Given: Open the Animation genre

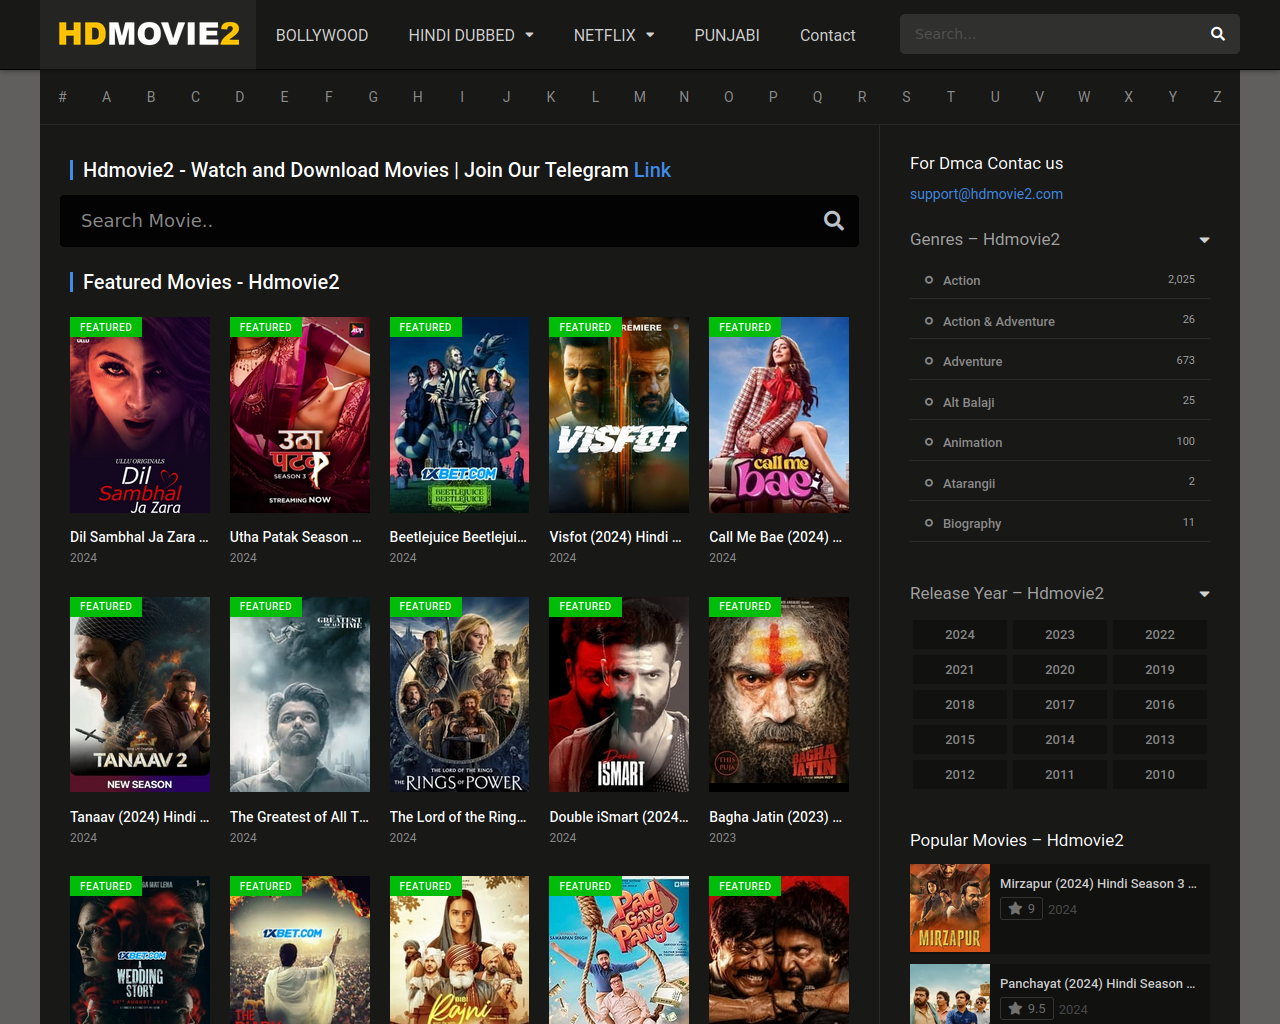Looking at the screenshot, I should tap(972, 443).
